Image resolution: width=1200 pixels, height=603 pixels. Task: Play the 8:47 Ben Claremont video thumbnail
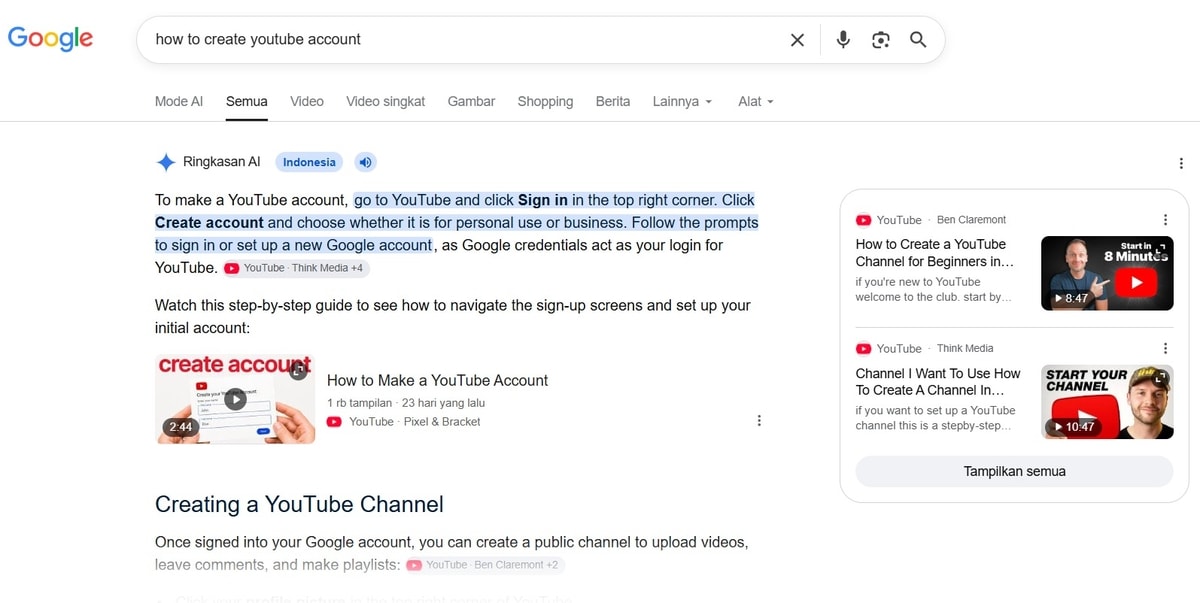pyautogui.click(x=1107, y=273)
